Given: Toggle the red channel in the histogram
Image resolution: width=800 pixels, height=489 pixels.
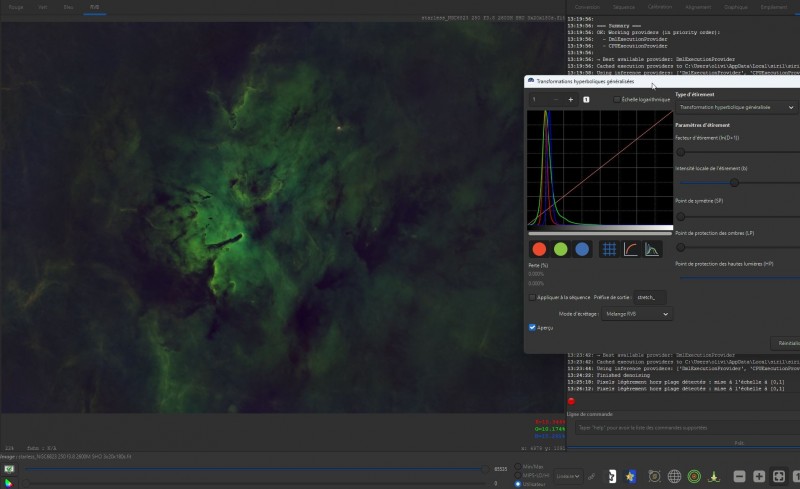Looking at the screenshot, I should pos(539,249).
